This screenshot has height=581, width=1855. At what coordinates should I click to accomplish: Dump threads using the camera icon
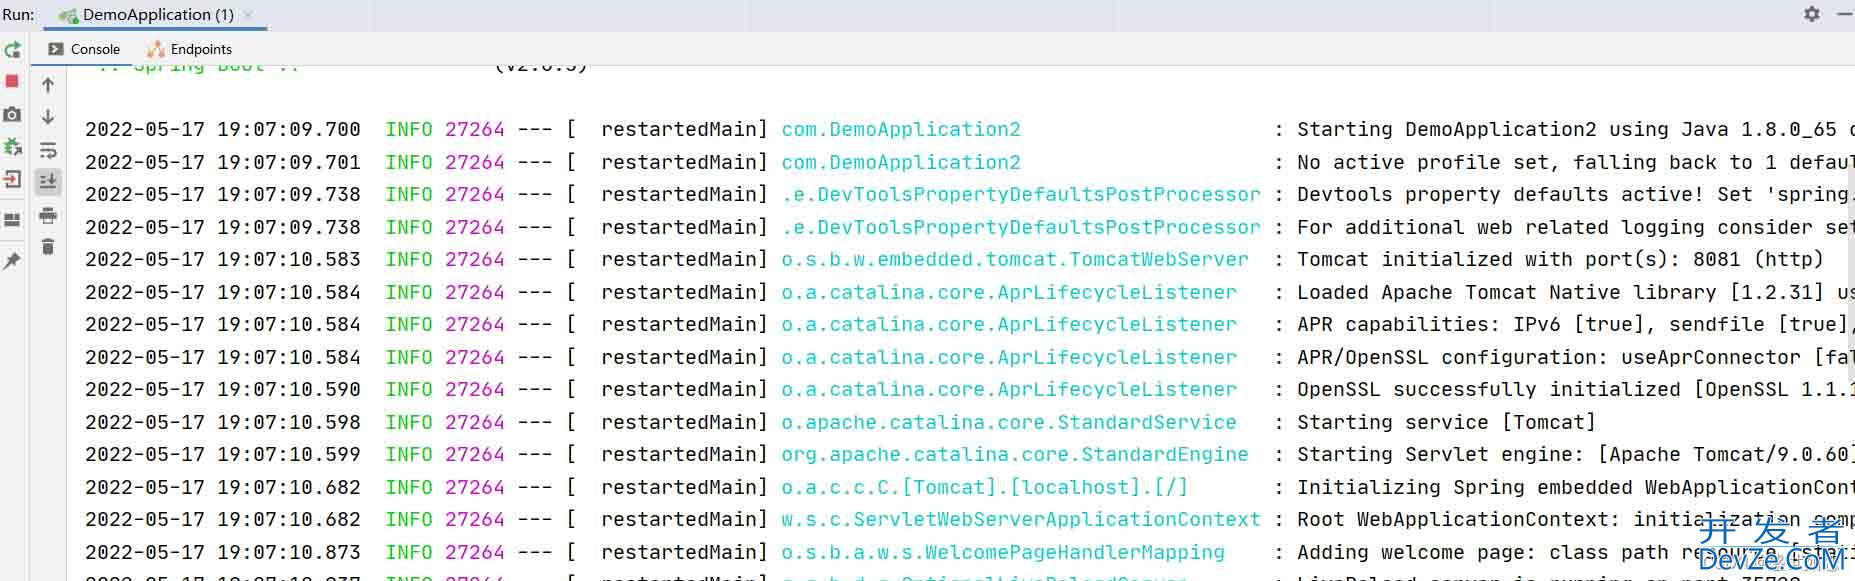coord(12,115)
